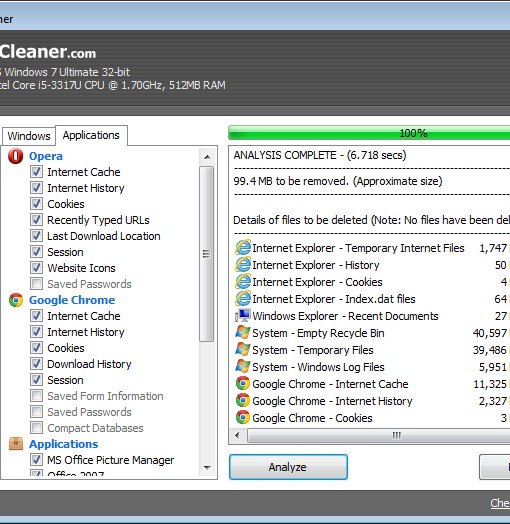Select the Google Chrome group heading
This screenshot has height=524, width=510.
coord(72,300)
